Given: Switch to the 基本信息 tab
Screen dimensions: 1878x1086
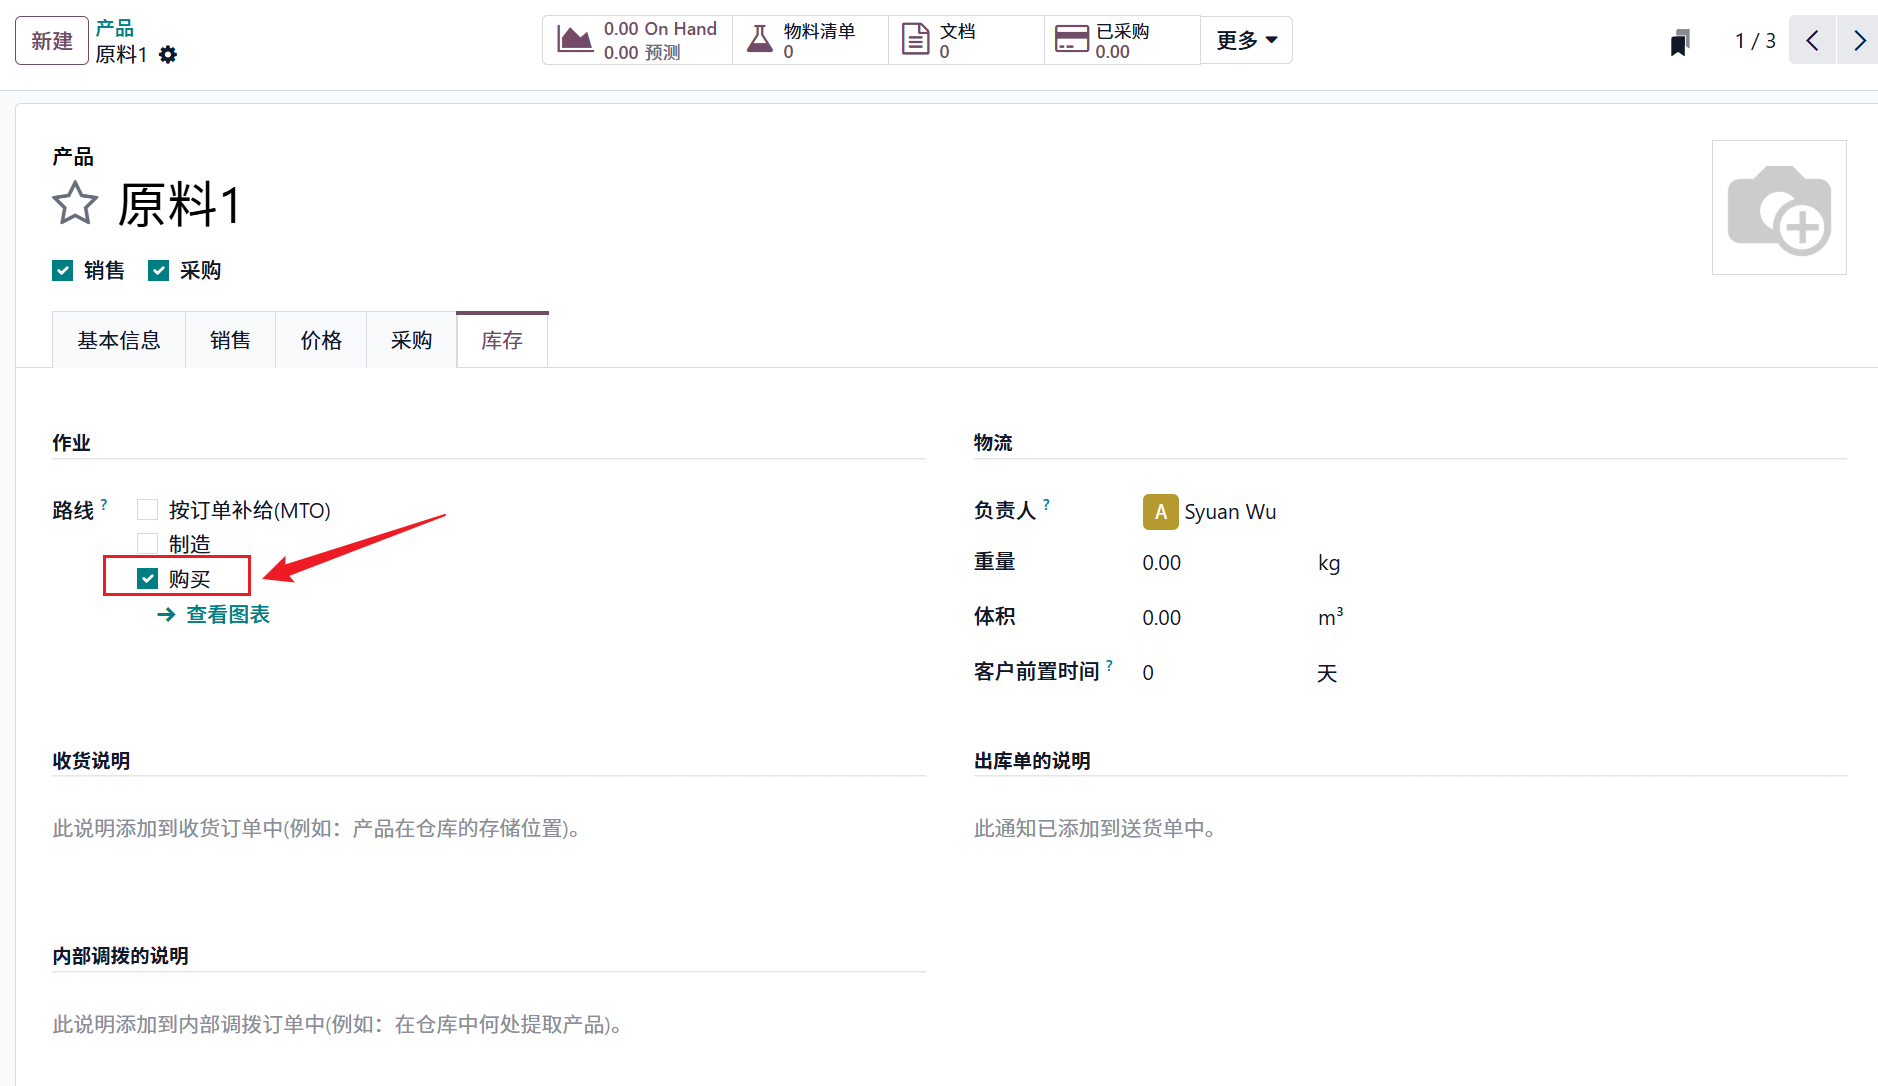Looking at the screenshot, I should (x=119, y=341).
